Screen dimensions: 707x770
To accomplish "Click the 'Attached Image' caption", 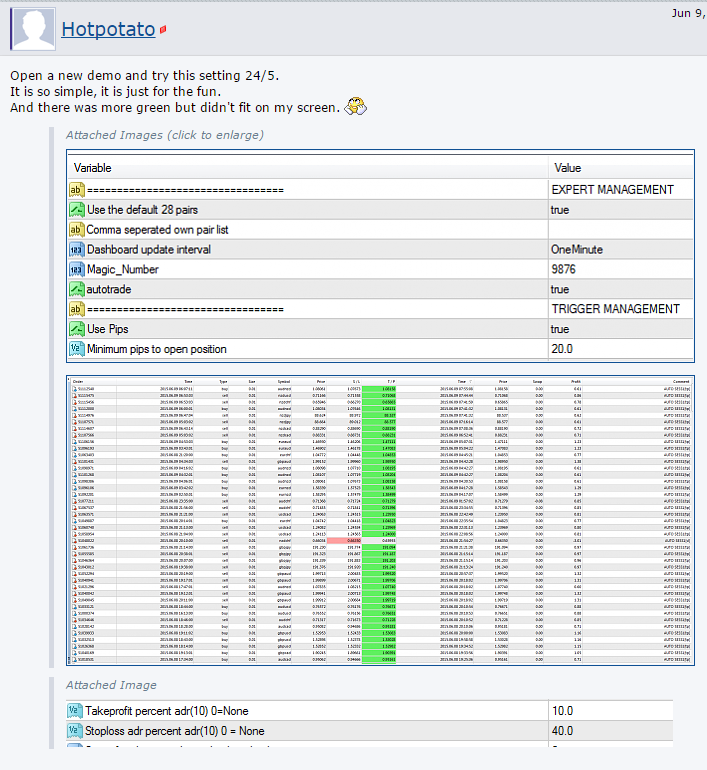I will pos(111,685).
